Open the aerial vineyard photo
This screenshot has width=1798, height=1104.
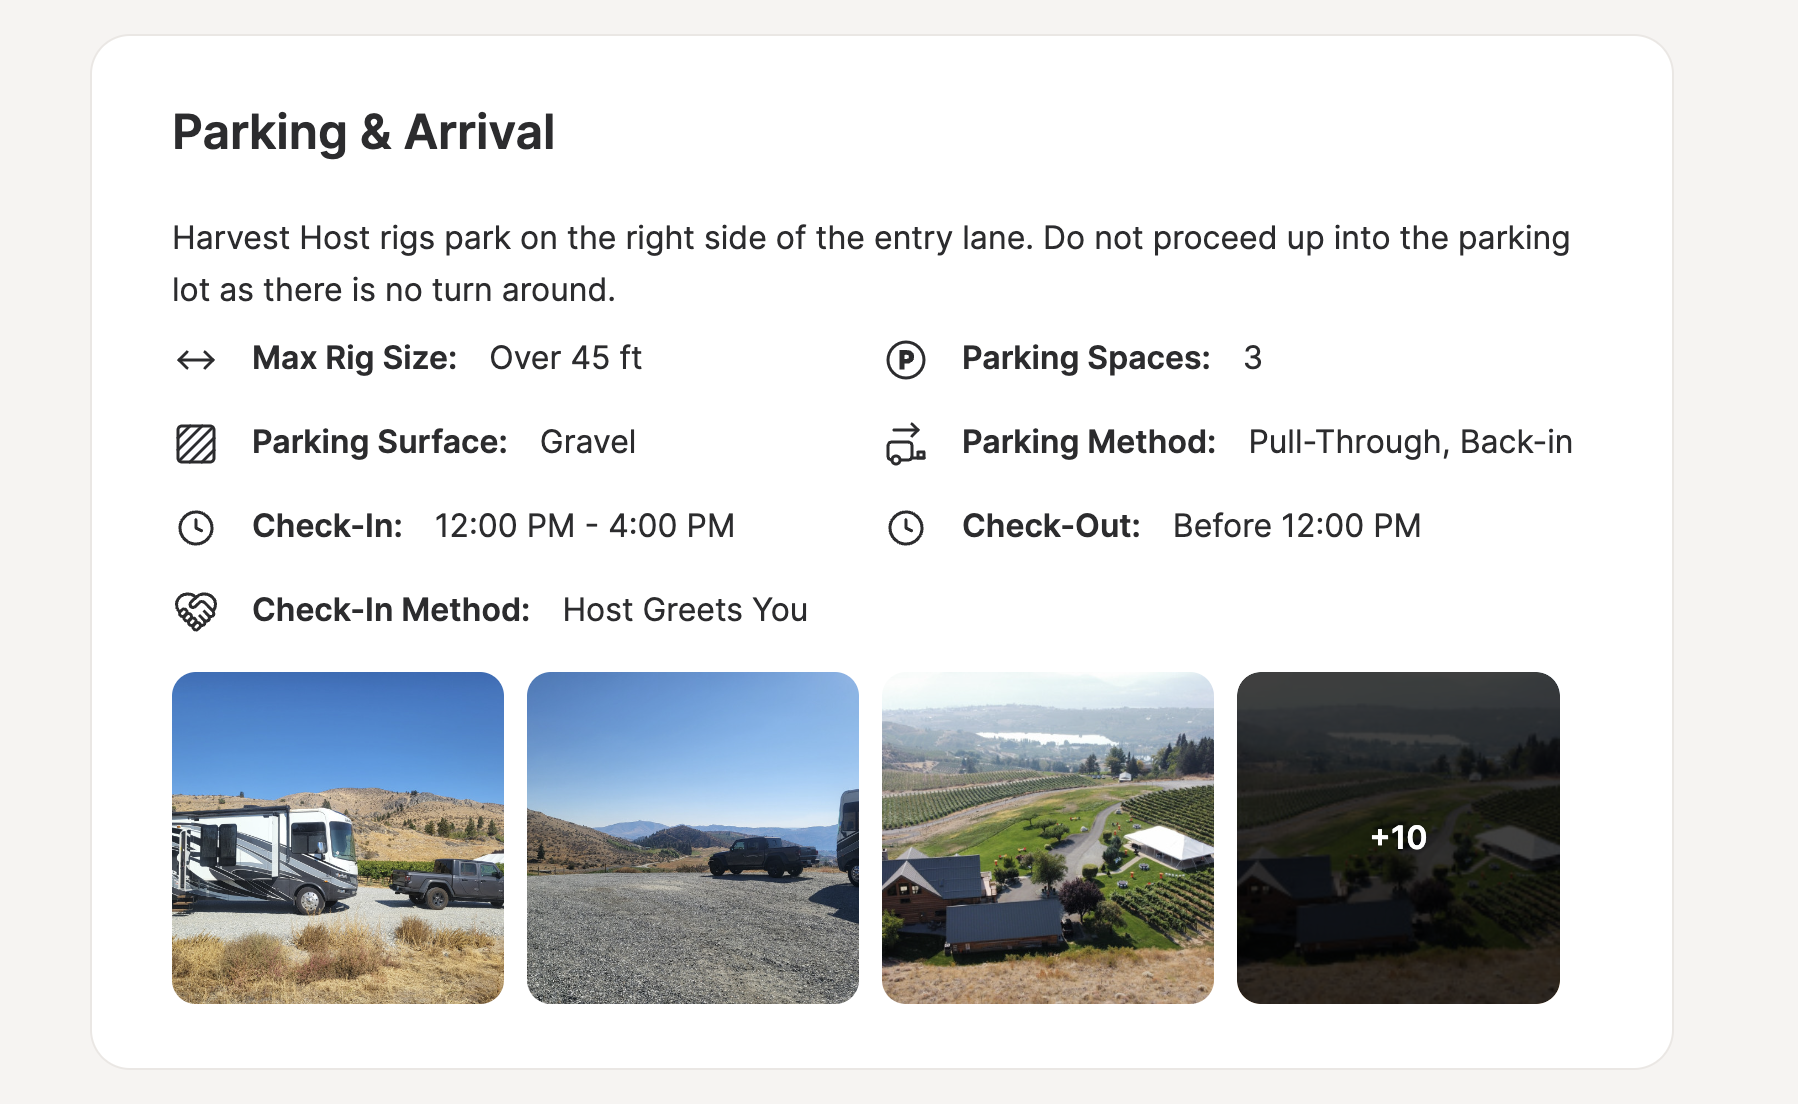(1048, 838)
